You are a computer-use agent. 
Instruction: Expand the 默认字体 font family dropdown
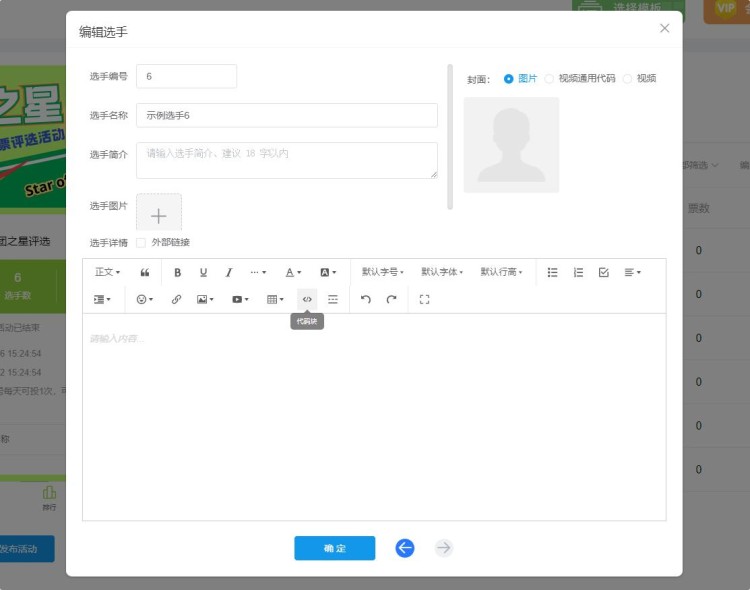coord(441,272)
